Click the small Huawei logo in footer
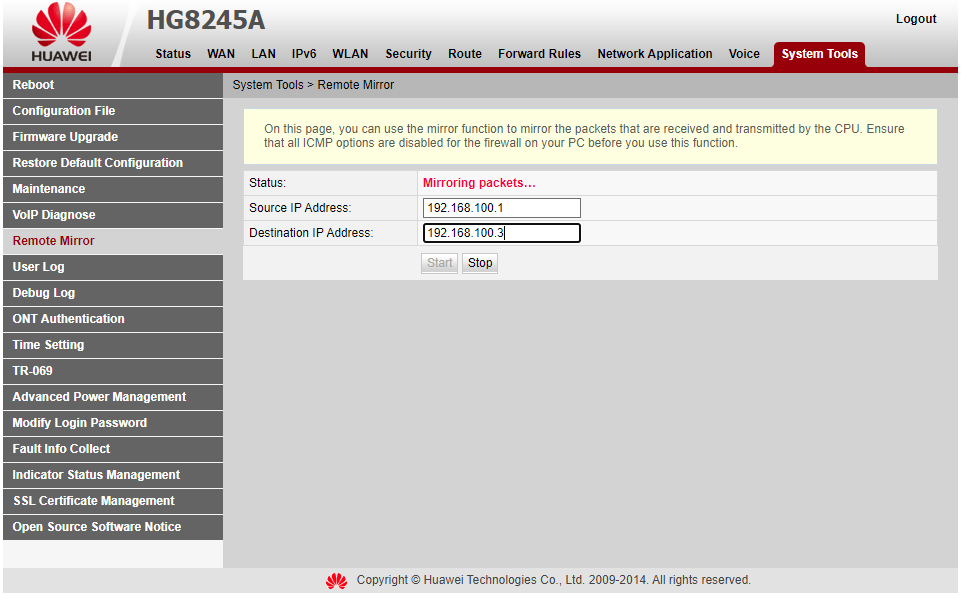The width and height of the screenshot is (962, 599). [x=336, y=581]
